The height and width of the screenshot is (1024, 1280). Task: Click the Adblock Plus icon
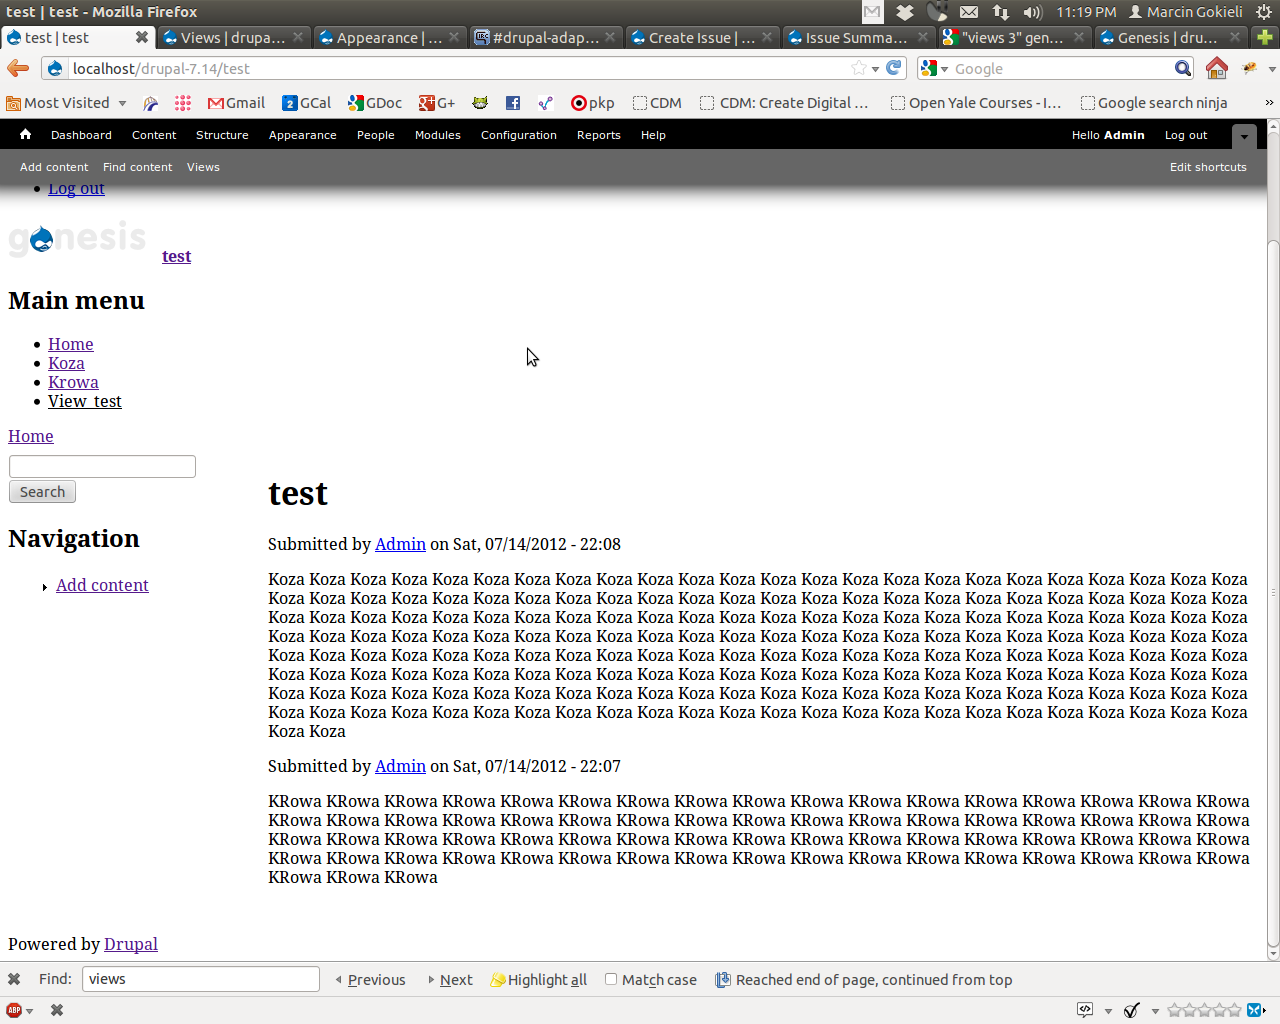pos(14,1010)
